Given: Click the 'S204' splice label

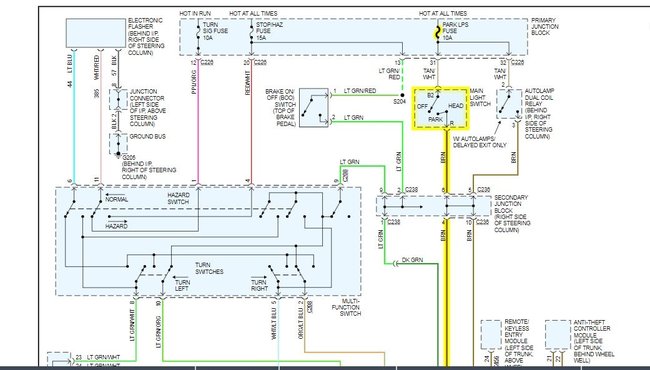Looking at the screenshot, I should click(x=399, y=102).
